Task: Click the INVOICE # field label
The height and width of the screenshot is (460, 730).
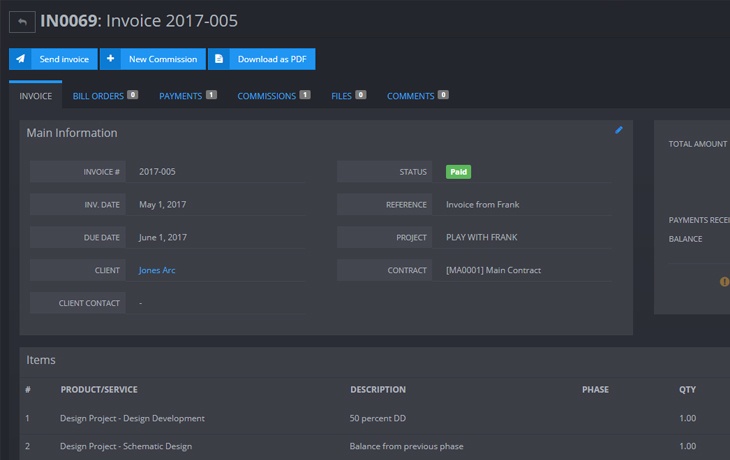Action: pos(101,172)
